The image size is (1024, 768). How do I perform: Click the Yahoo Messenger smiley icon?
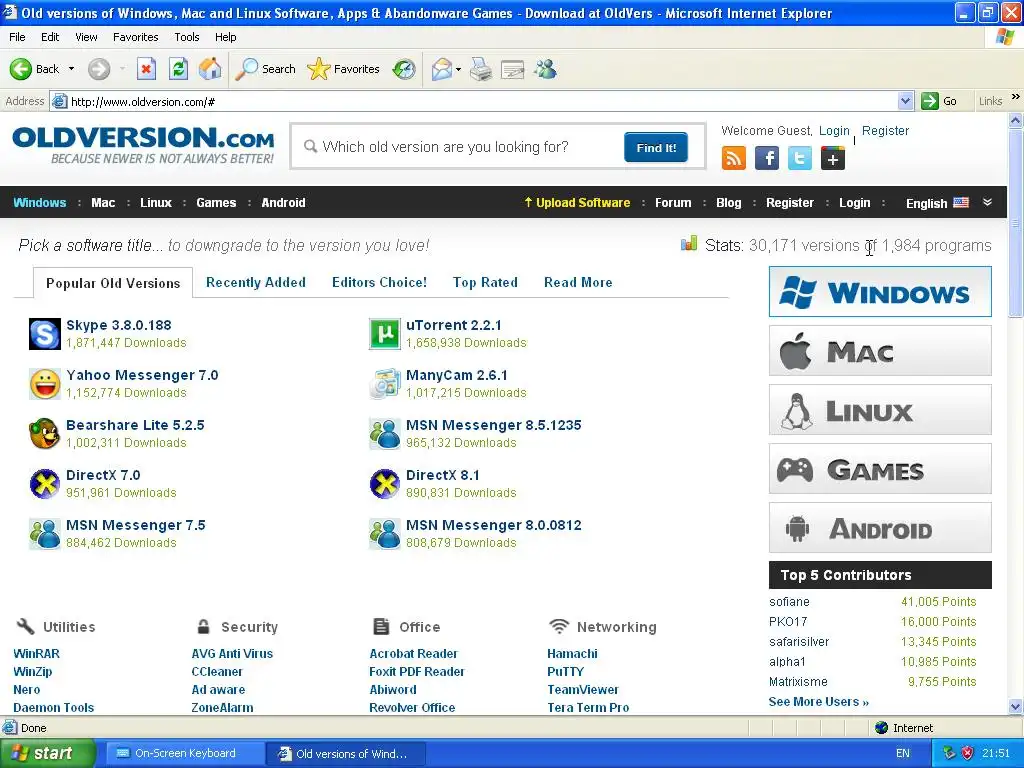point(45,384)
